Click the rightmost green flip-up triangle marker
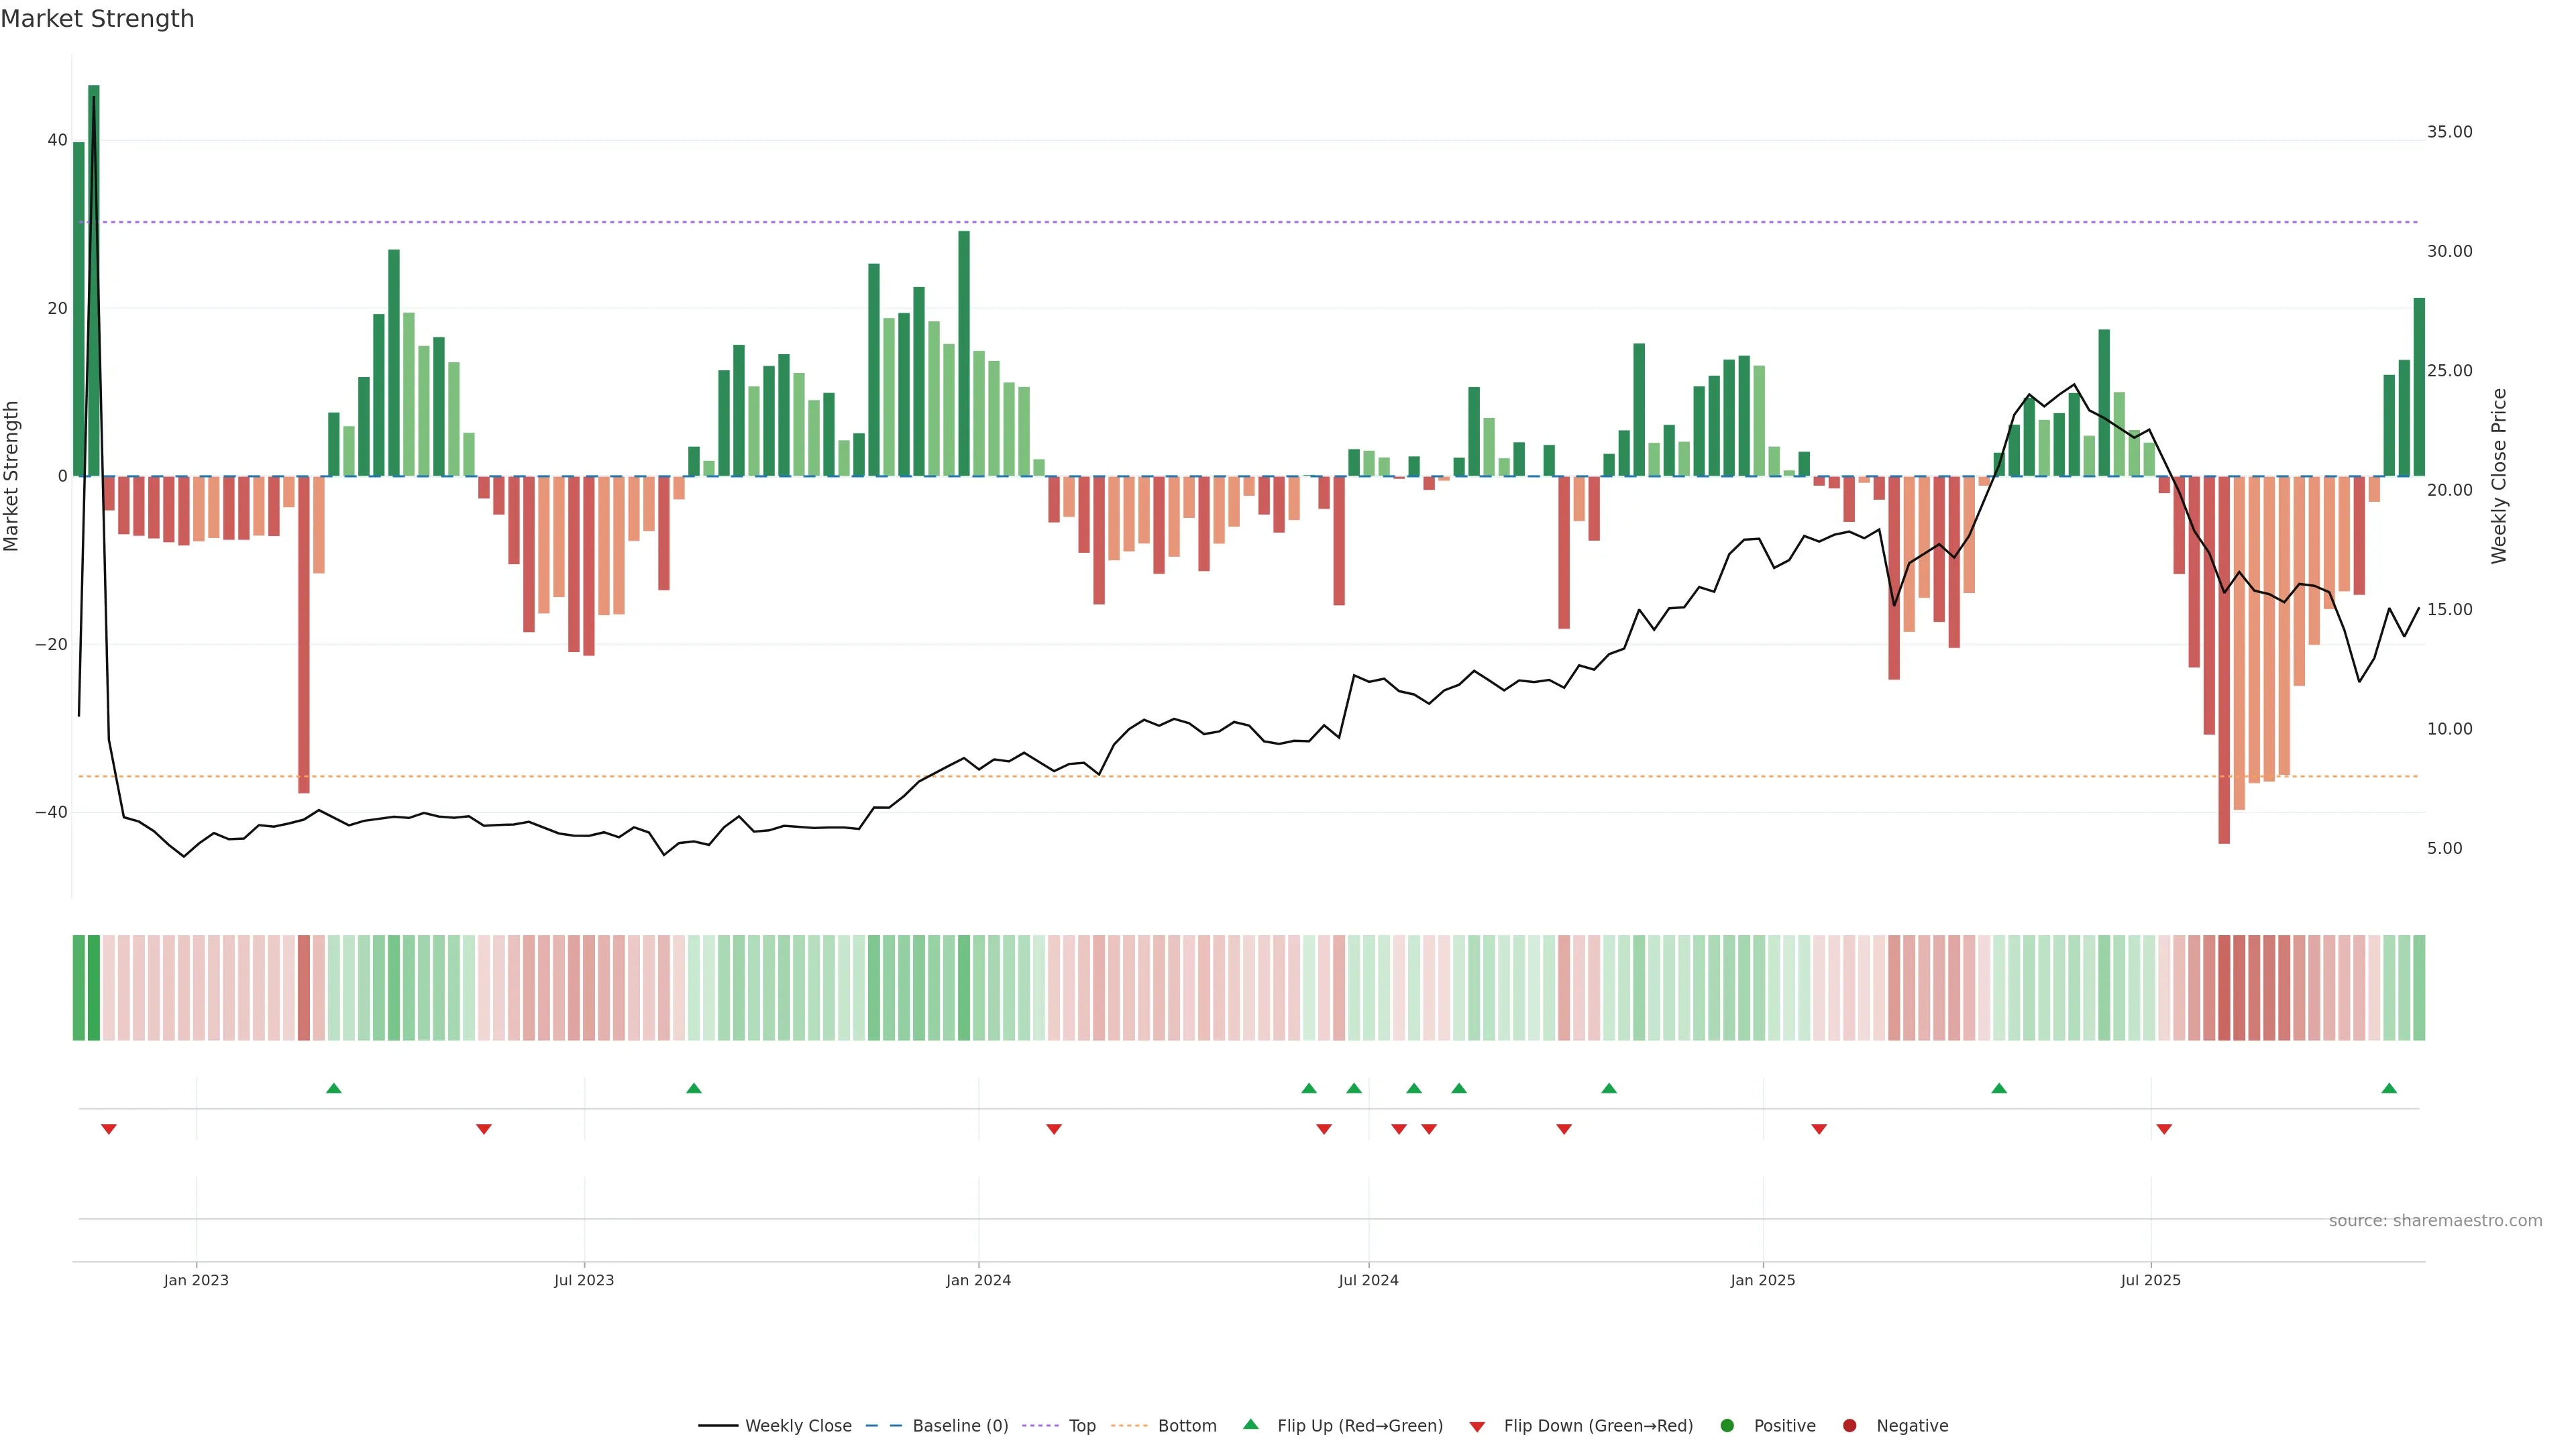This screenshot has width=2576, height=1449. click(2389, 1088)
